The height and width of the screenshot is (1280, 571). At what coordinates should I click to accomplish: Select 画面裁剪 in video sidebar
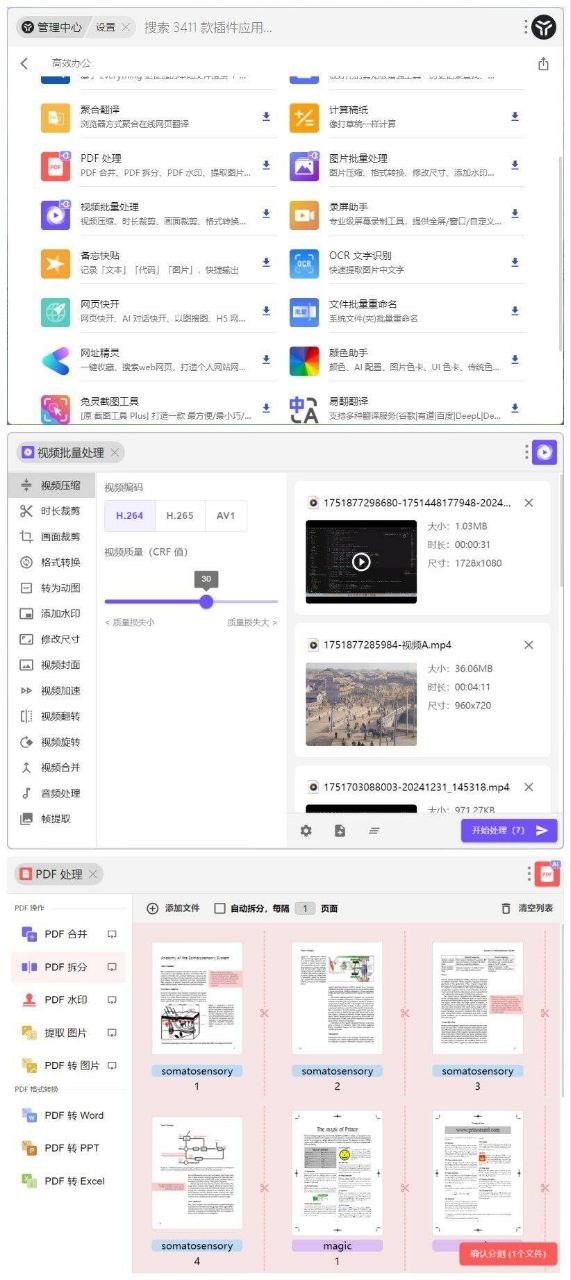[51, 536]
